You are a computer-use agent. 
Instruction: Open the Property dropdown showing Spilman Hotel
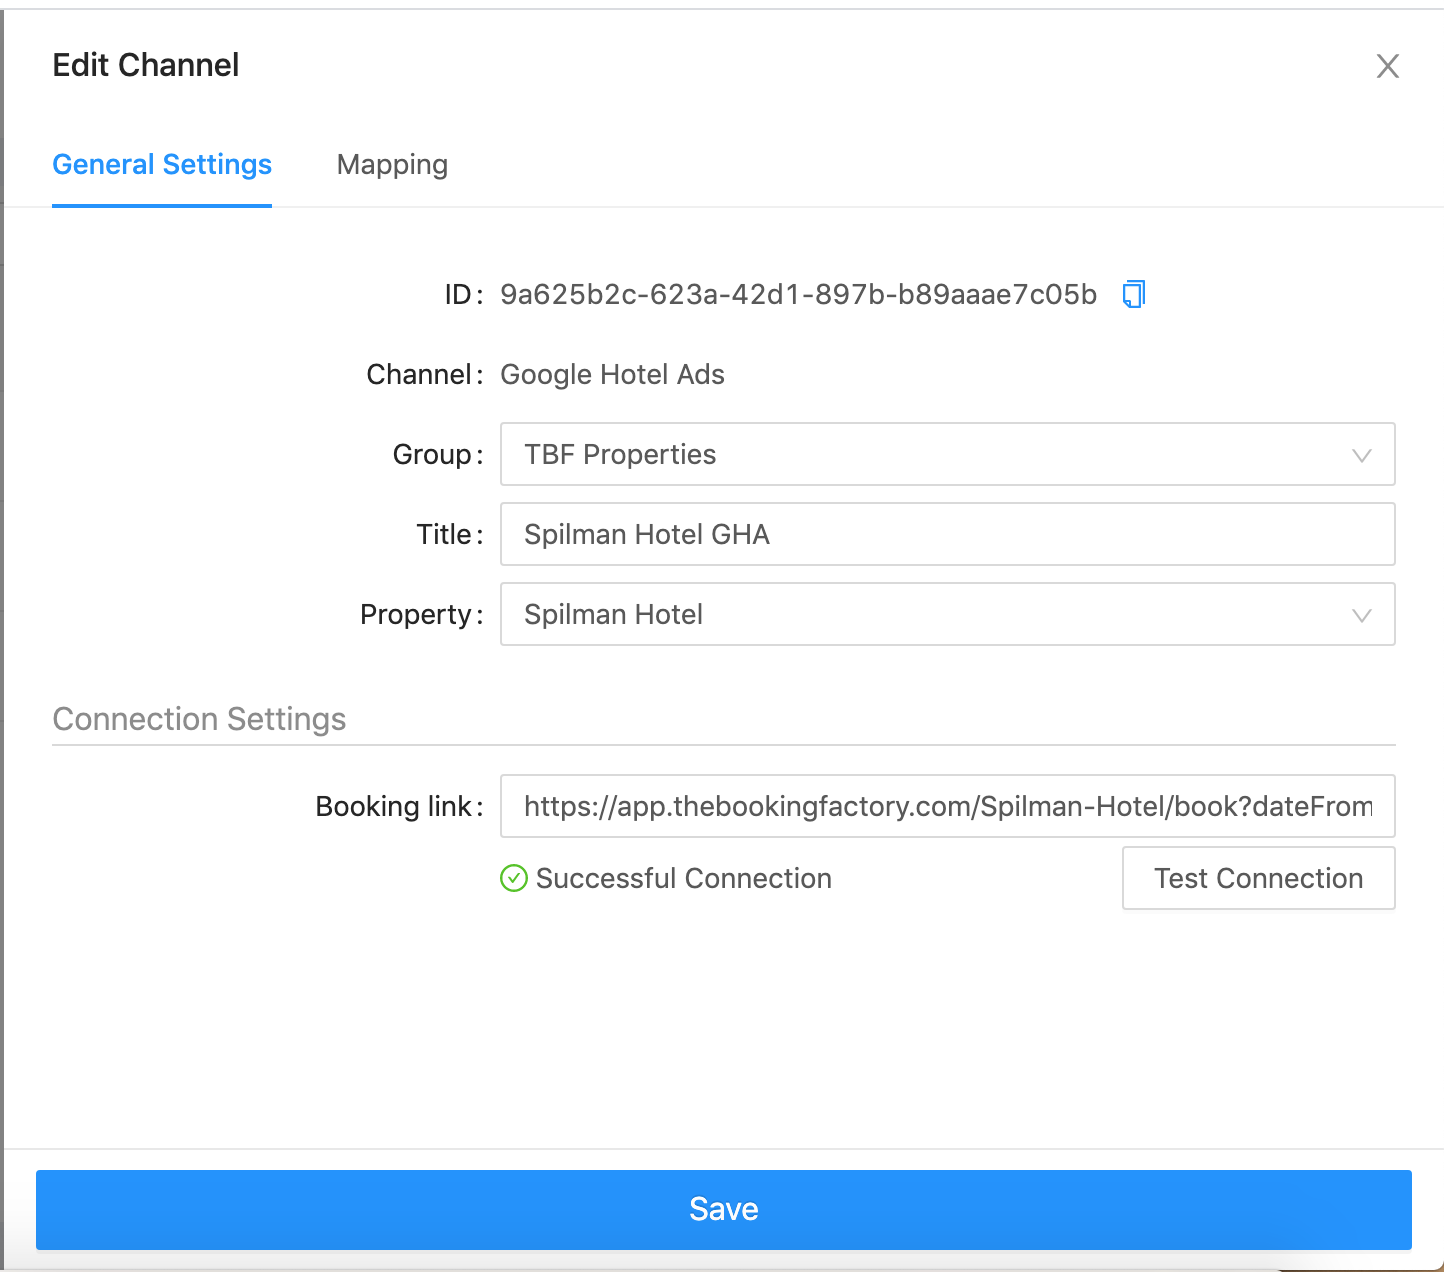947,614
